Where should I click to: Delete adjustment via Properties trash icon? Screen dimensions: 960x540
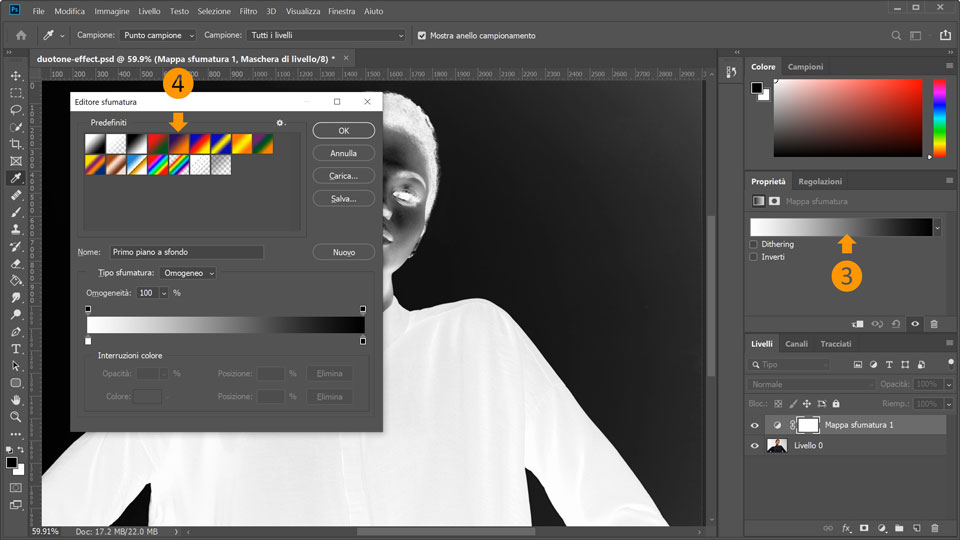point(934,324)
